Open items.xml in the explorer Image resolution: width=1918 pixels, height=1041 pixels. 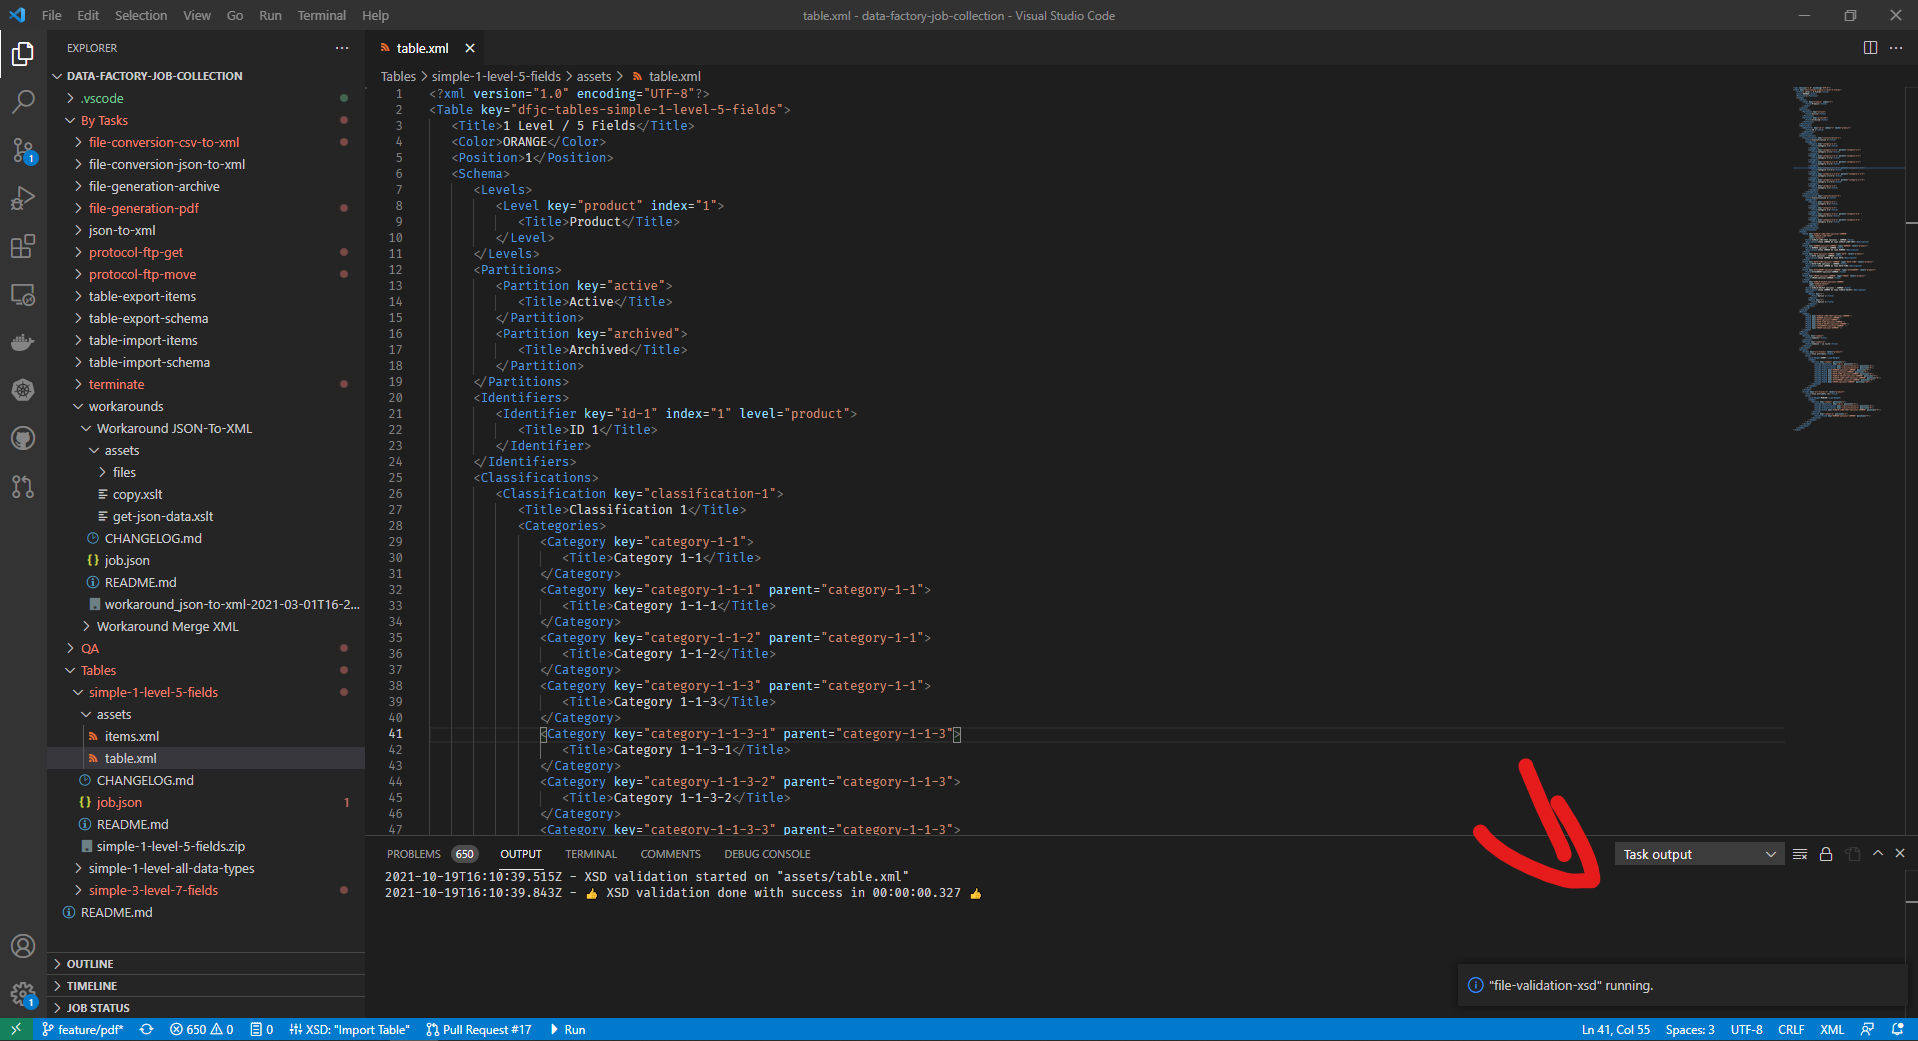tap(131, 737)
